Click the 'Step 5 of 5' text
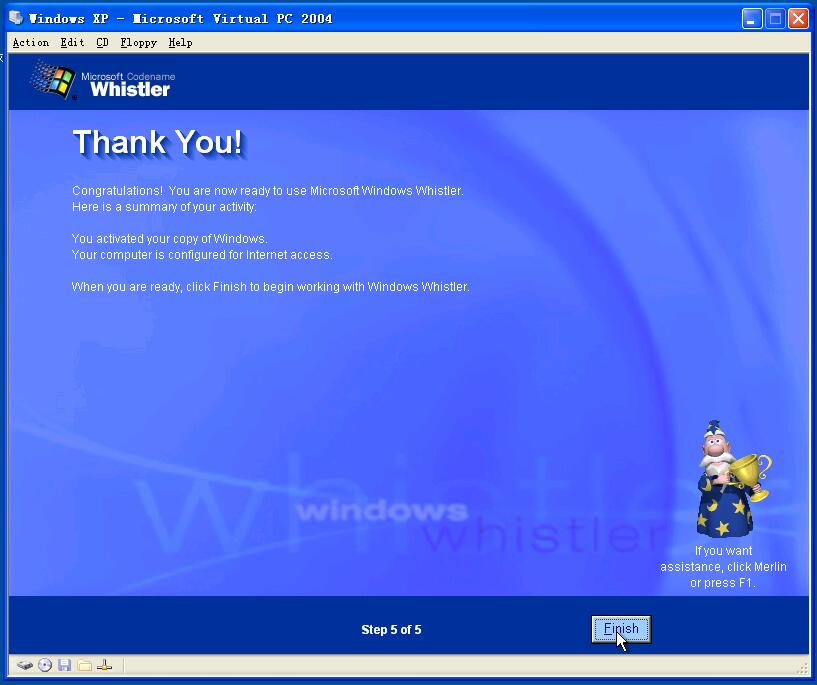 (391, 630)
